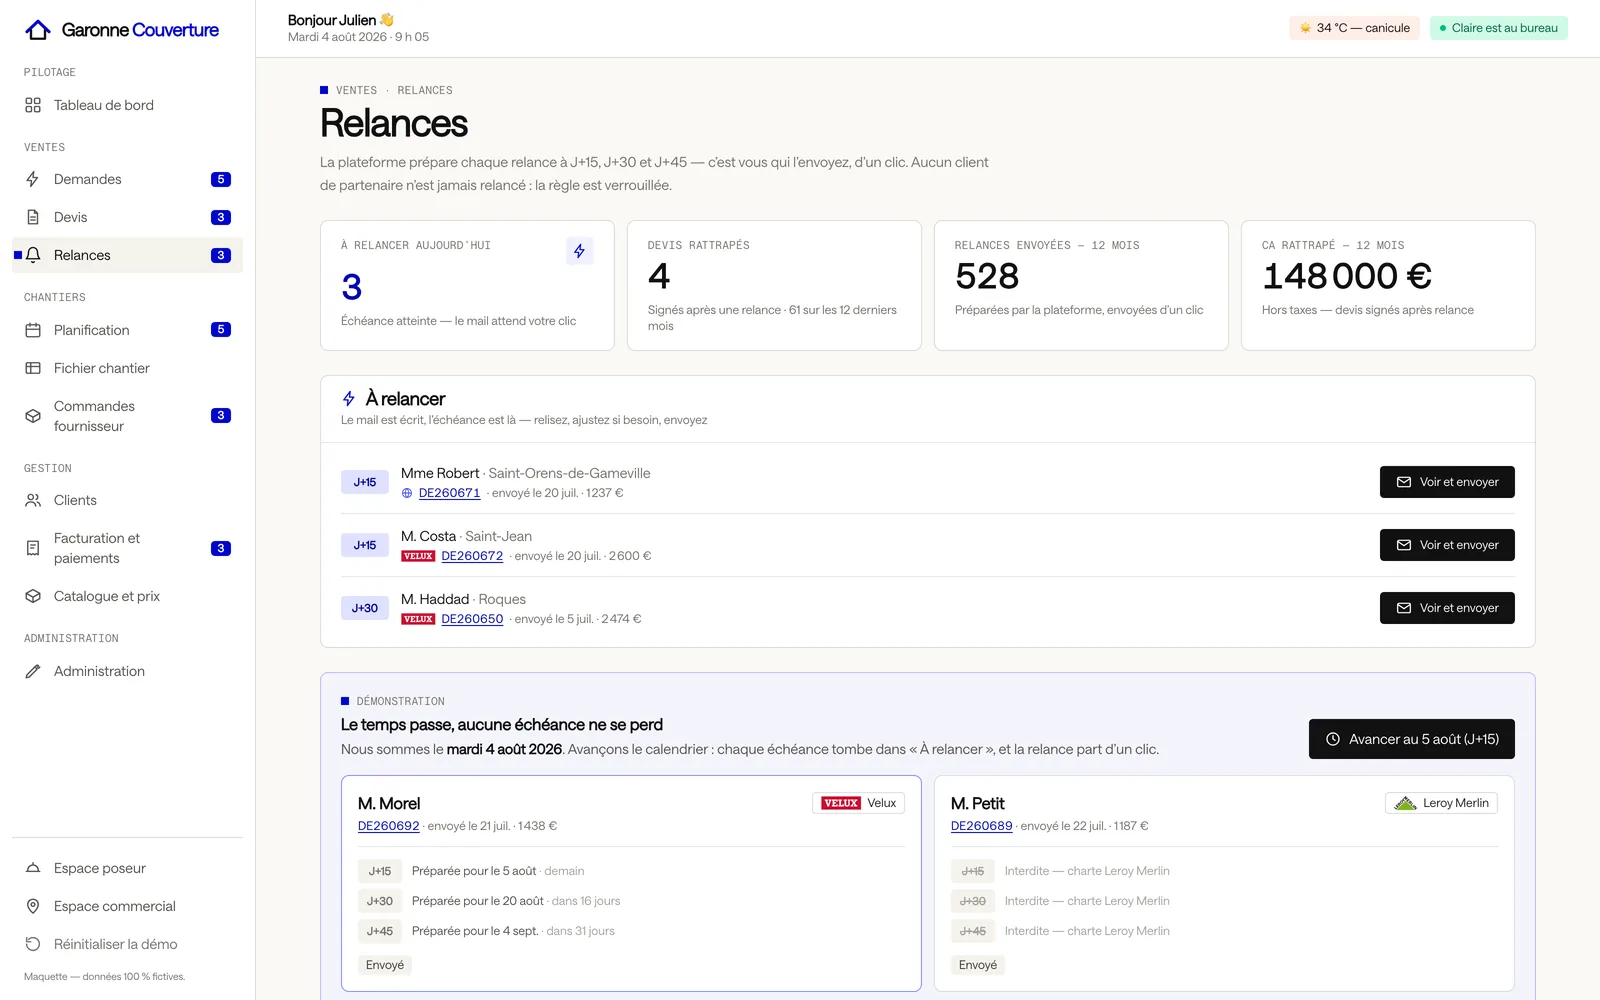
Task: Open quote link DE260671
Action: coord(449,493)
